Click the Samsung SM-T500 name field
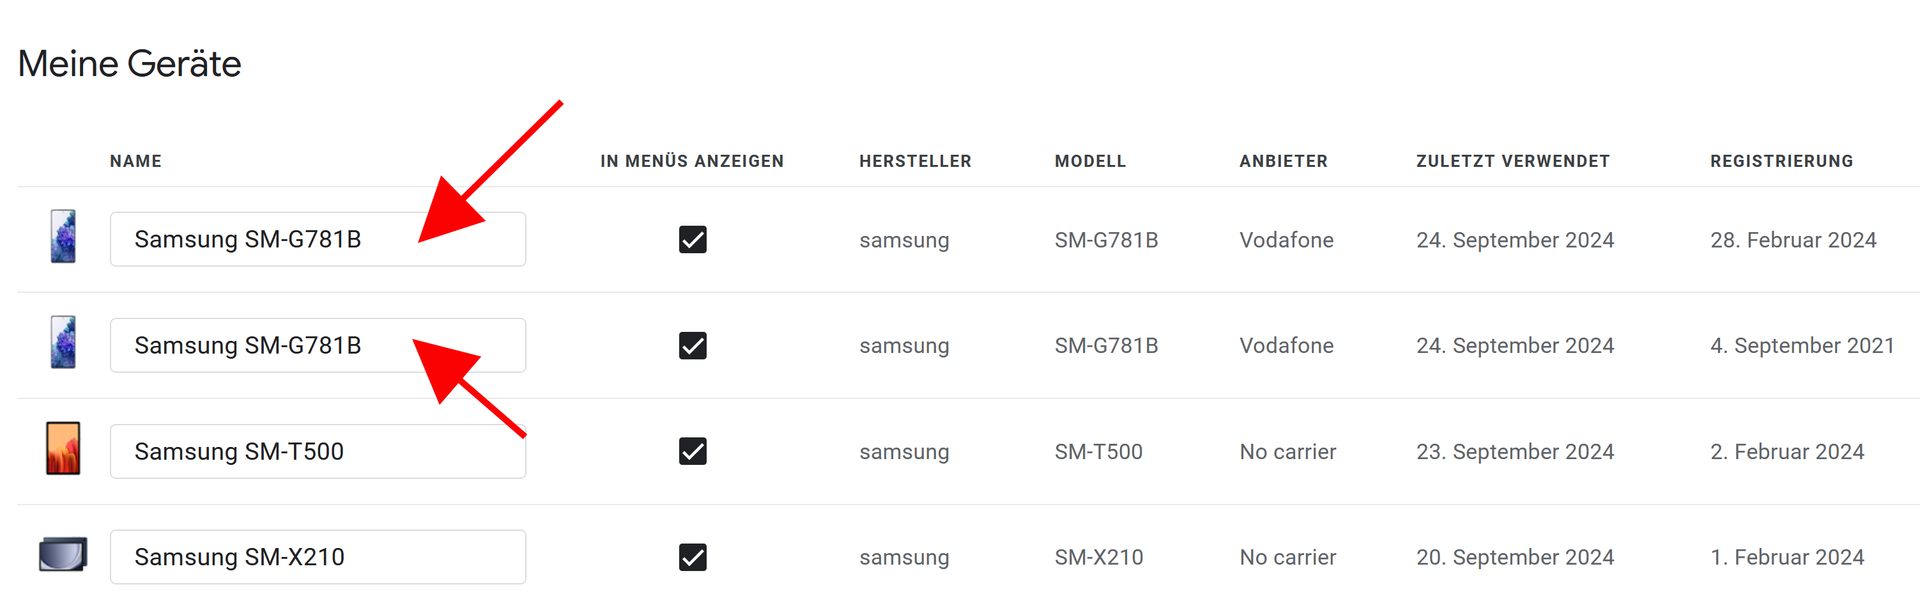Image resolution: width=1920 pixels, height=603 pixels. 317,452
